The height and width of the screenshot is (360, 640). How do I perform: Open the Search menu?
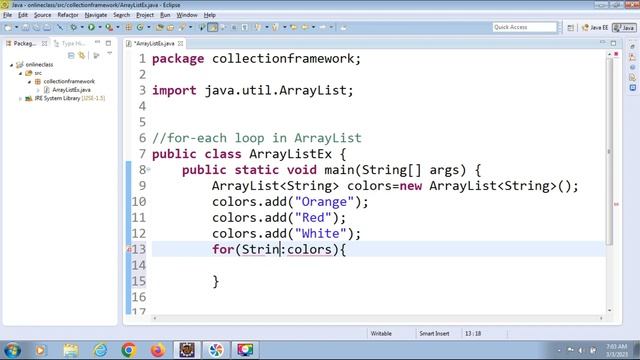click(122, 15)
